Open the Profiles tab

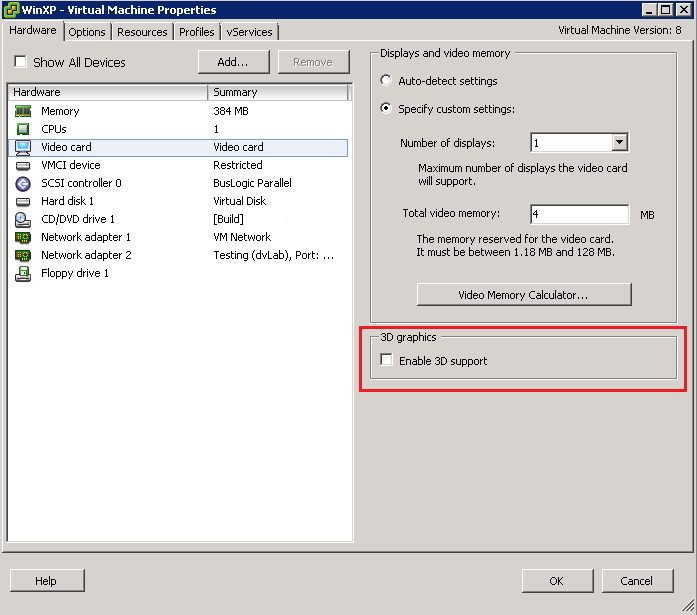[x=197, y=32]
